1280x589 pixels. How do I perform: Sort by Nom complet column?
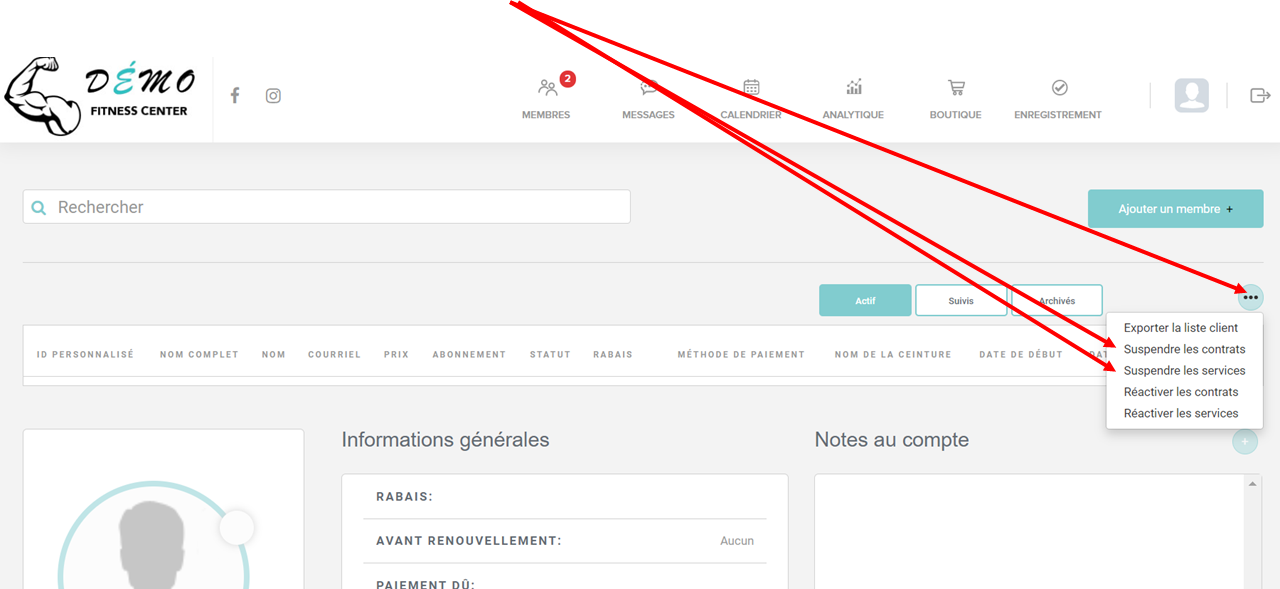[x=199, y=354]
